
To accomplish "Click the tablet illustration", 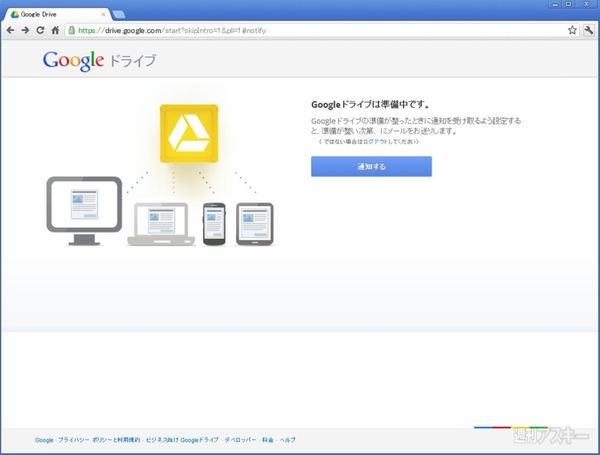I will pos(254,224).
